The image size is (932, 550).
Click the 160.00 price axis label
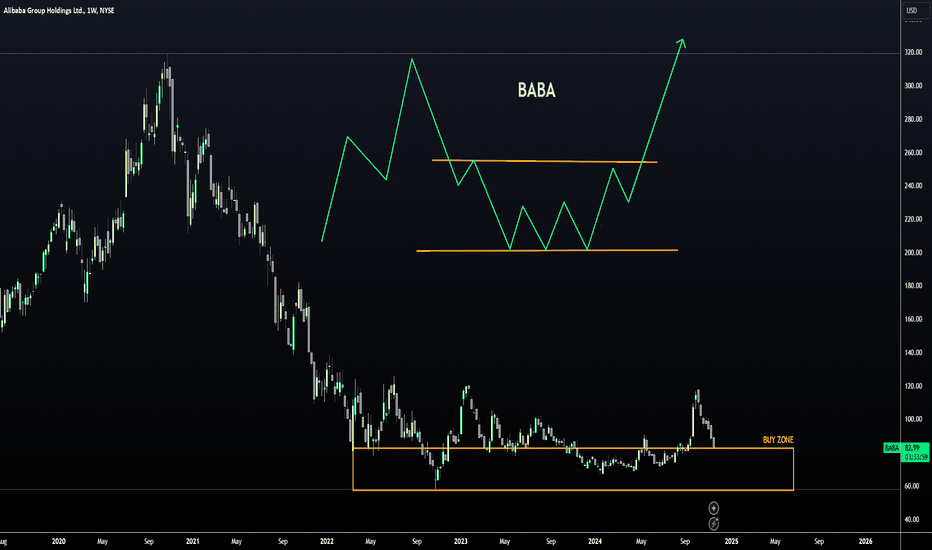pos(913,319)
